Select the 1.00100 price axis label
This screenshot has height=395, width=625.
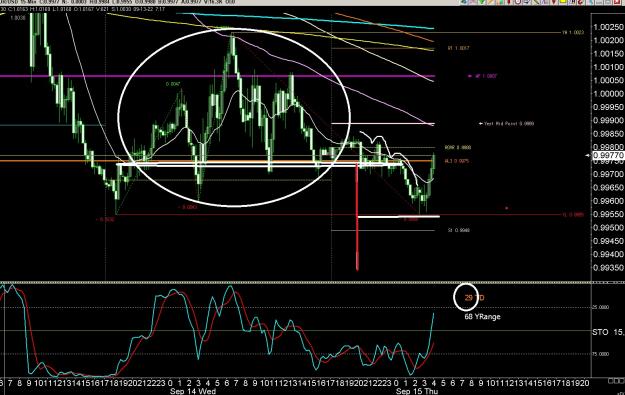click(x=609, y=67)
